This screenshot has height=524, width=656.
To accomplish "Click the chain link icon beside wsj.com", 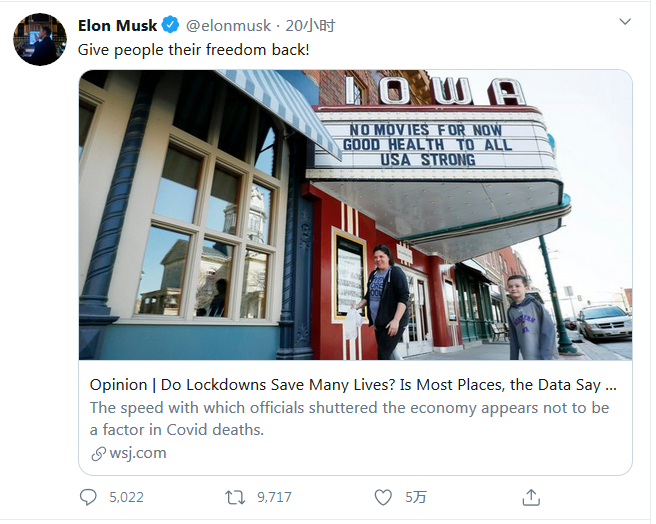I will pos(98,453).
